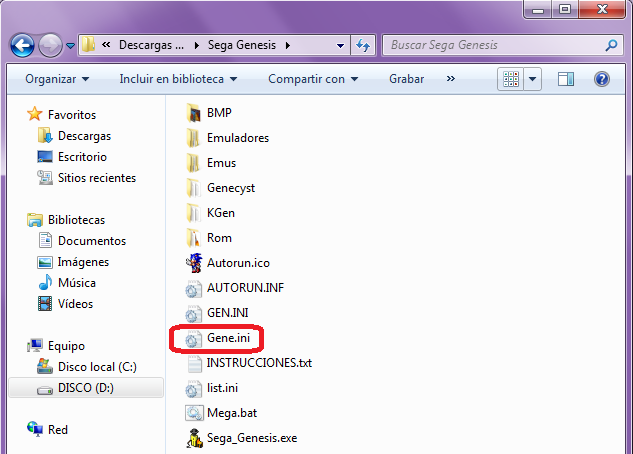Open the Incluir en biblioteca menu
The width and height of the screenshot is (633, 454).
tap(178, 79)
